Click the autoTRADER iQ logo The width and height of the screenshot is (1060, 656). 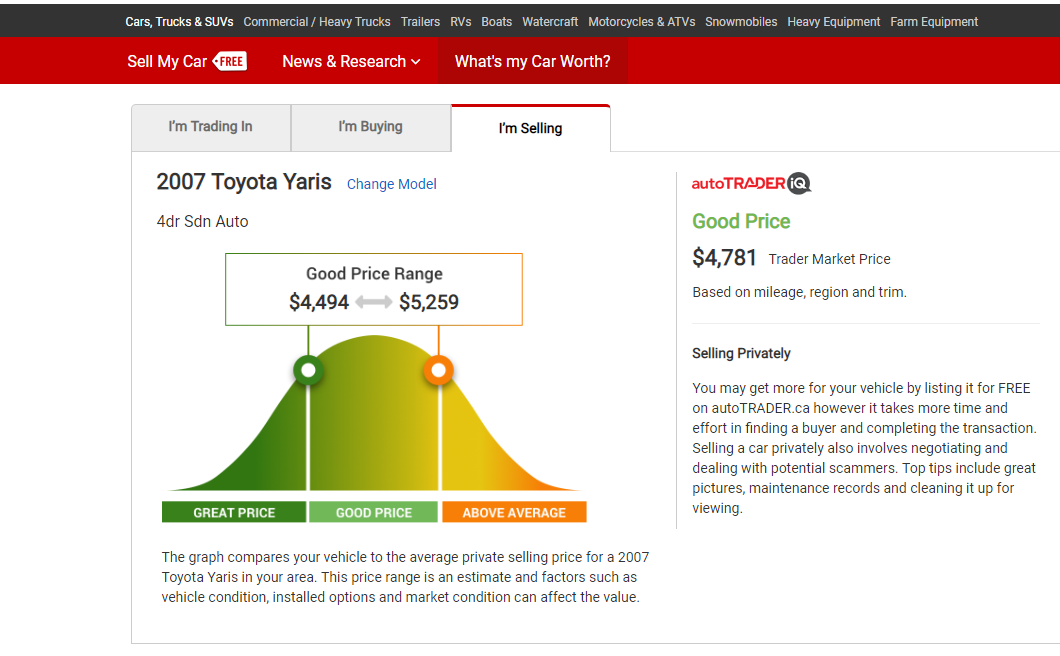(751, 183)
